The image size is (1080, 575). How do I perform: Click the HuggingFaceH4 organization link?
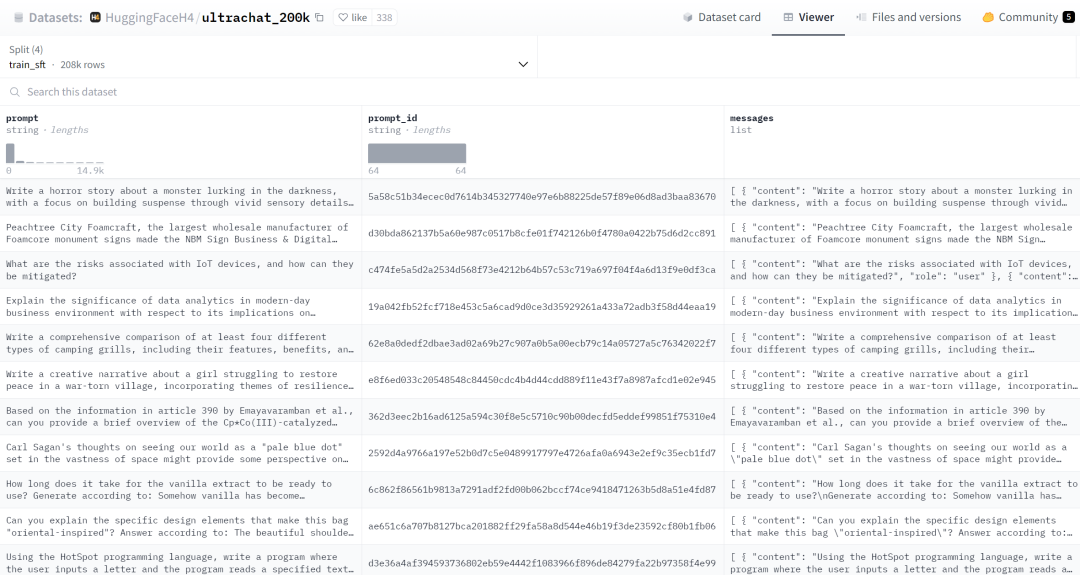pos(147,17)
